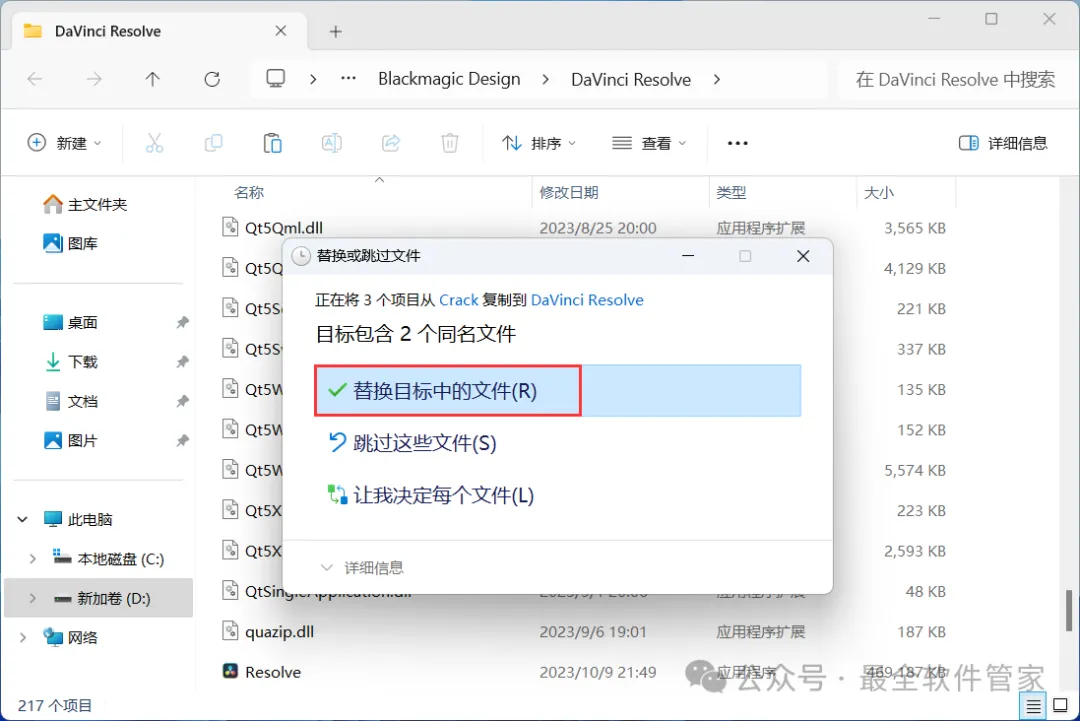Viewport: 1080px width, 721px height.
Task: Select 此电脑 in the sidebar
Action: (78, 519)
